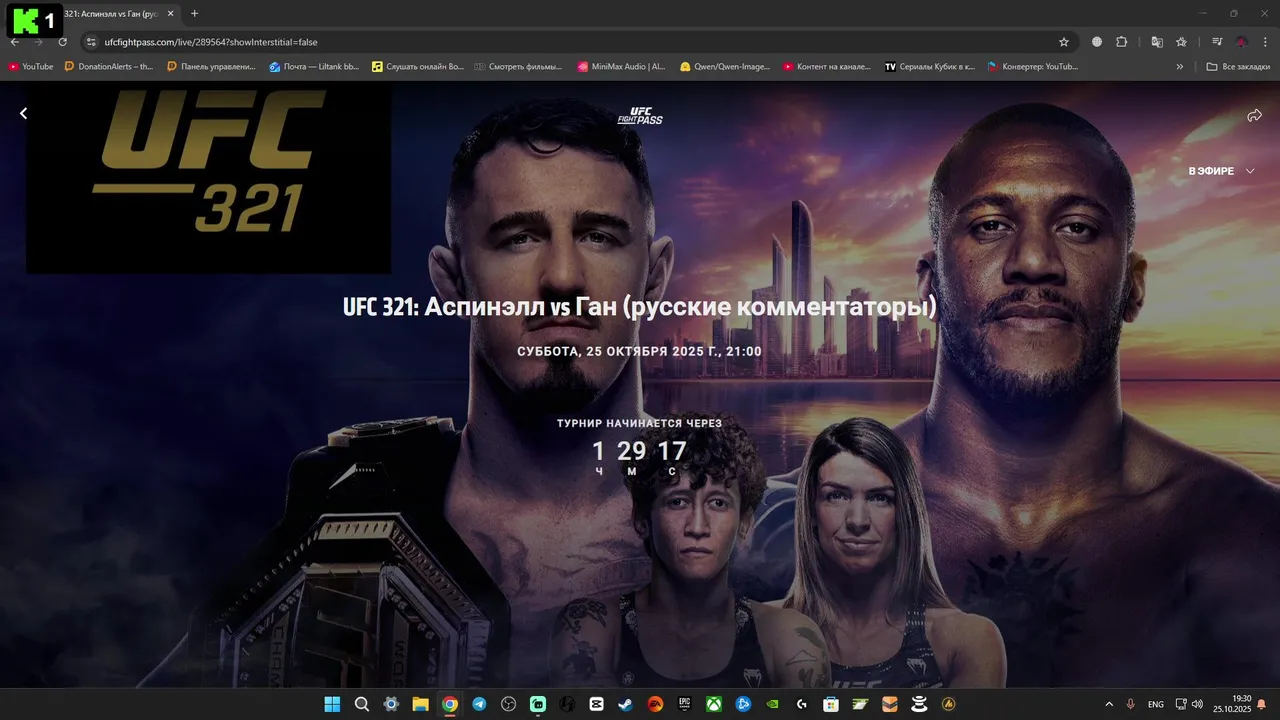
Task: Open the 'Почта — Liltank' bookmark
Action: click(x=315, y=67)
